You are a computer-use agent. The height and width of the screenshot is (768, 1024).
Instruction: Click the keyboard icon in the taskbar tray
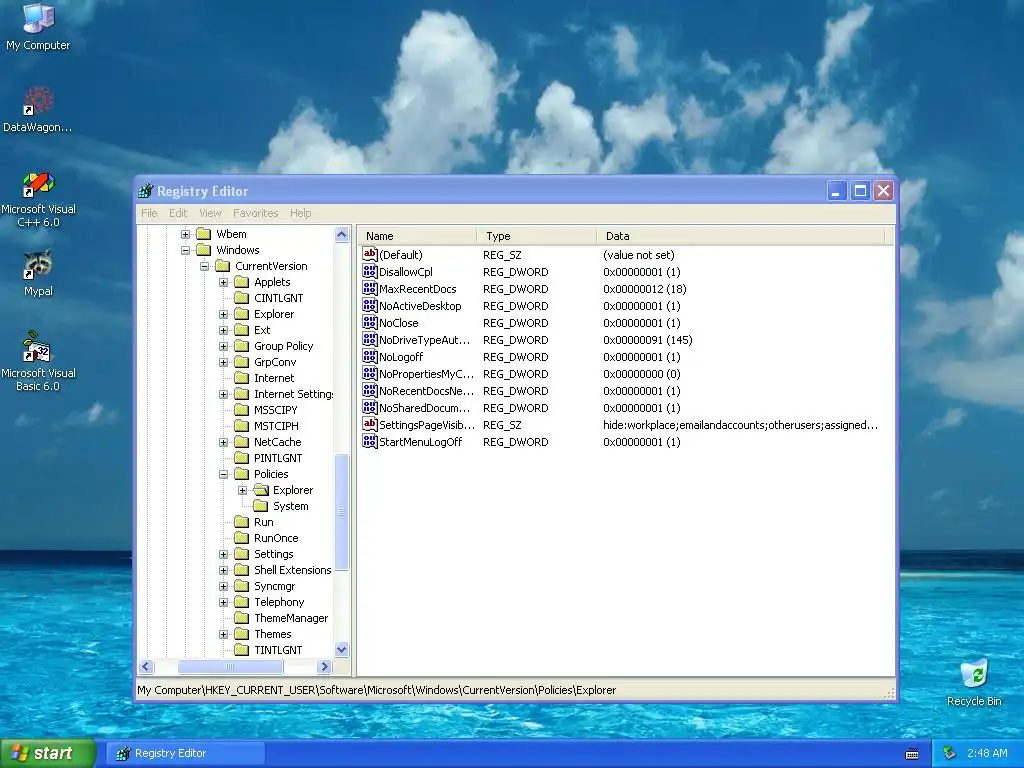point(912,754)
